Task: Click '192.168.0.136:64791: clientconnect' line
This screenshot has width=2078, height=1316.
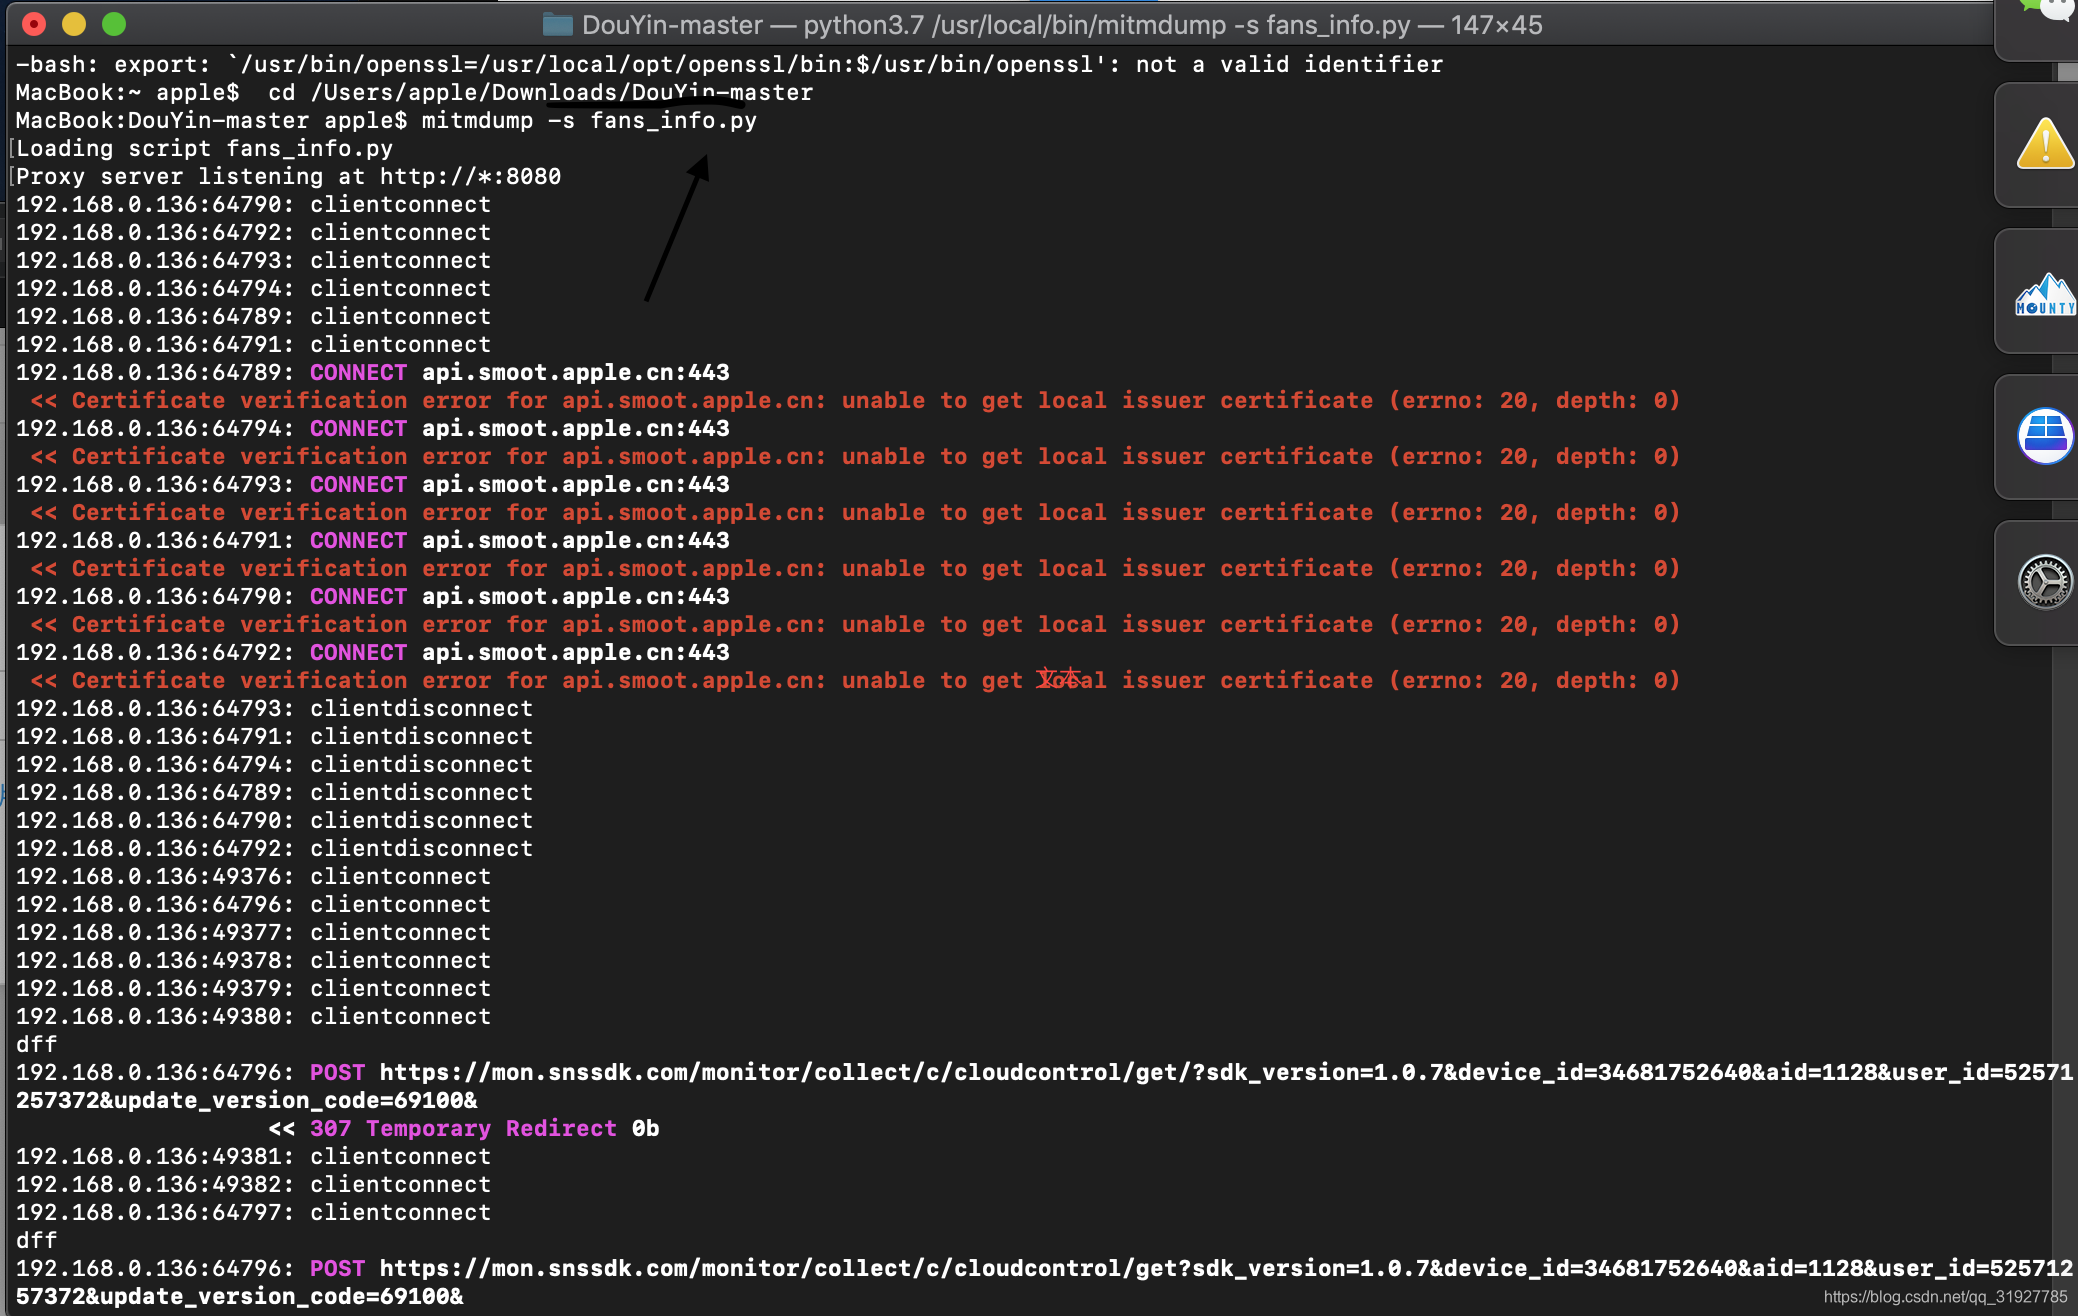Action: pyautogui.click(x=253, y=344)
